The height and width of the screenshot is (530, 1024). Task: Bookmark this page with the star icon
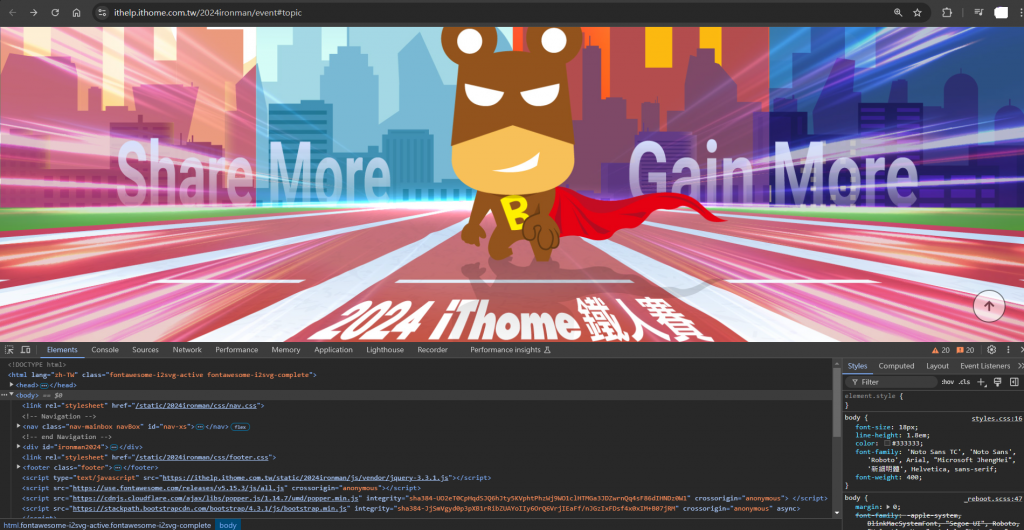click(x=918, y=12)
